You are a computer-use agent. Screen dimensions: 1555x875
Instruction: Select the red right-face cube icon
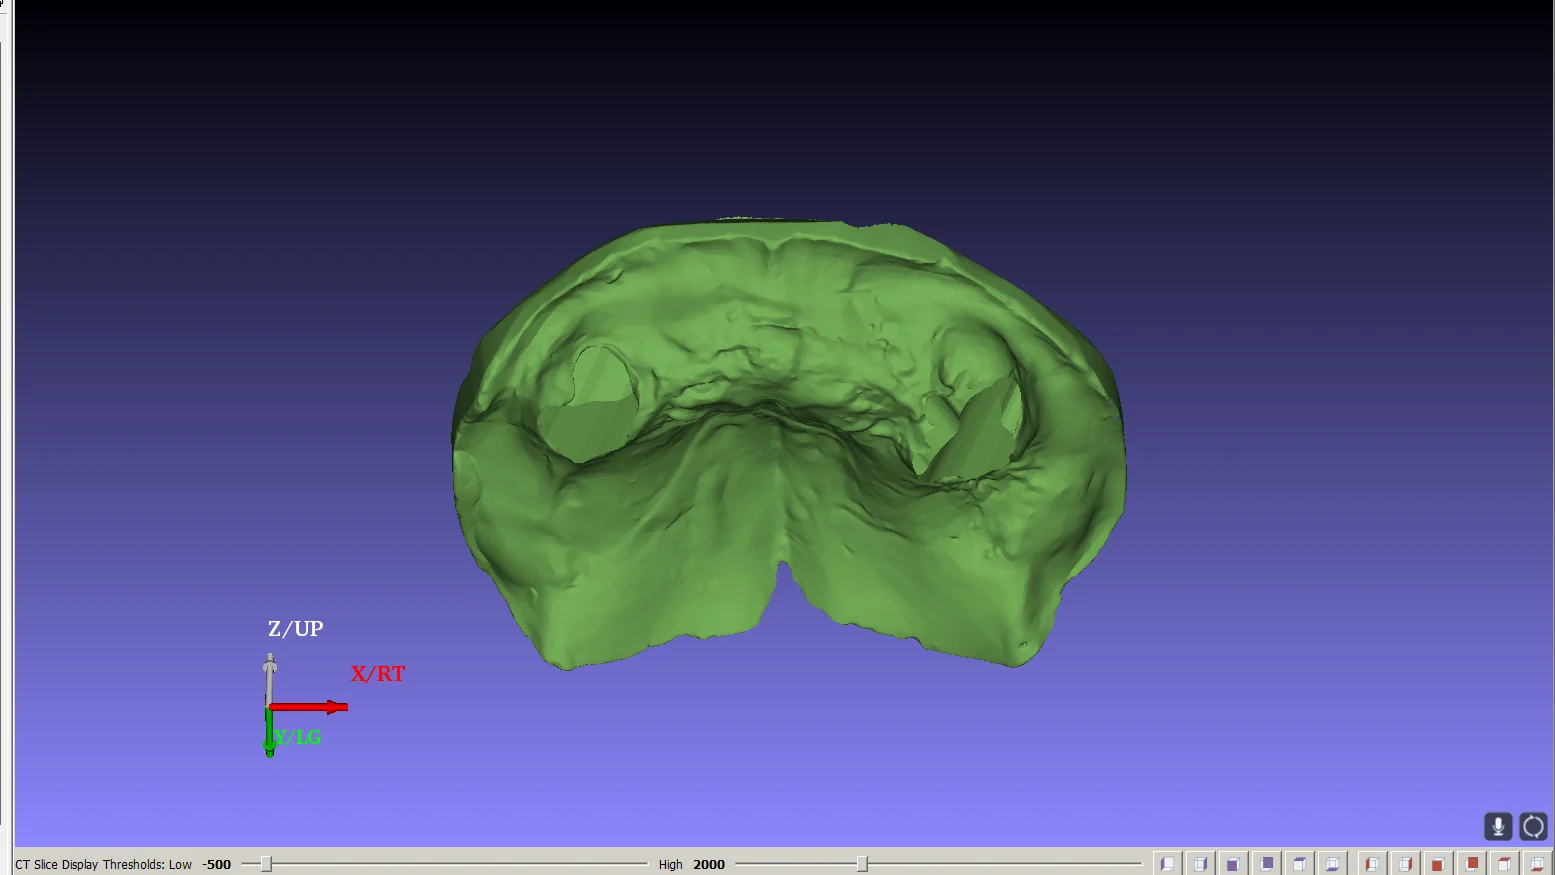click(1405, 864)
